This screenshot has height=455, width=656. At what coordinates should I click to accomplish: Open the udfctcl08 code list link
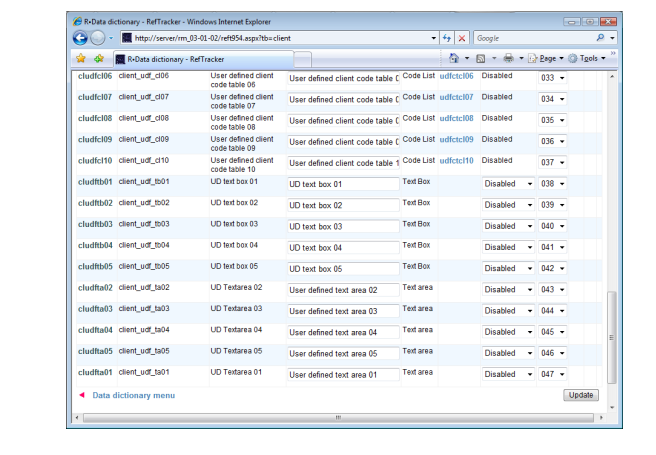[x=456, y=118]
